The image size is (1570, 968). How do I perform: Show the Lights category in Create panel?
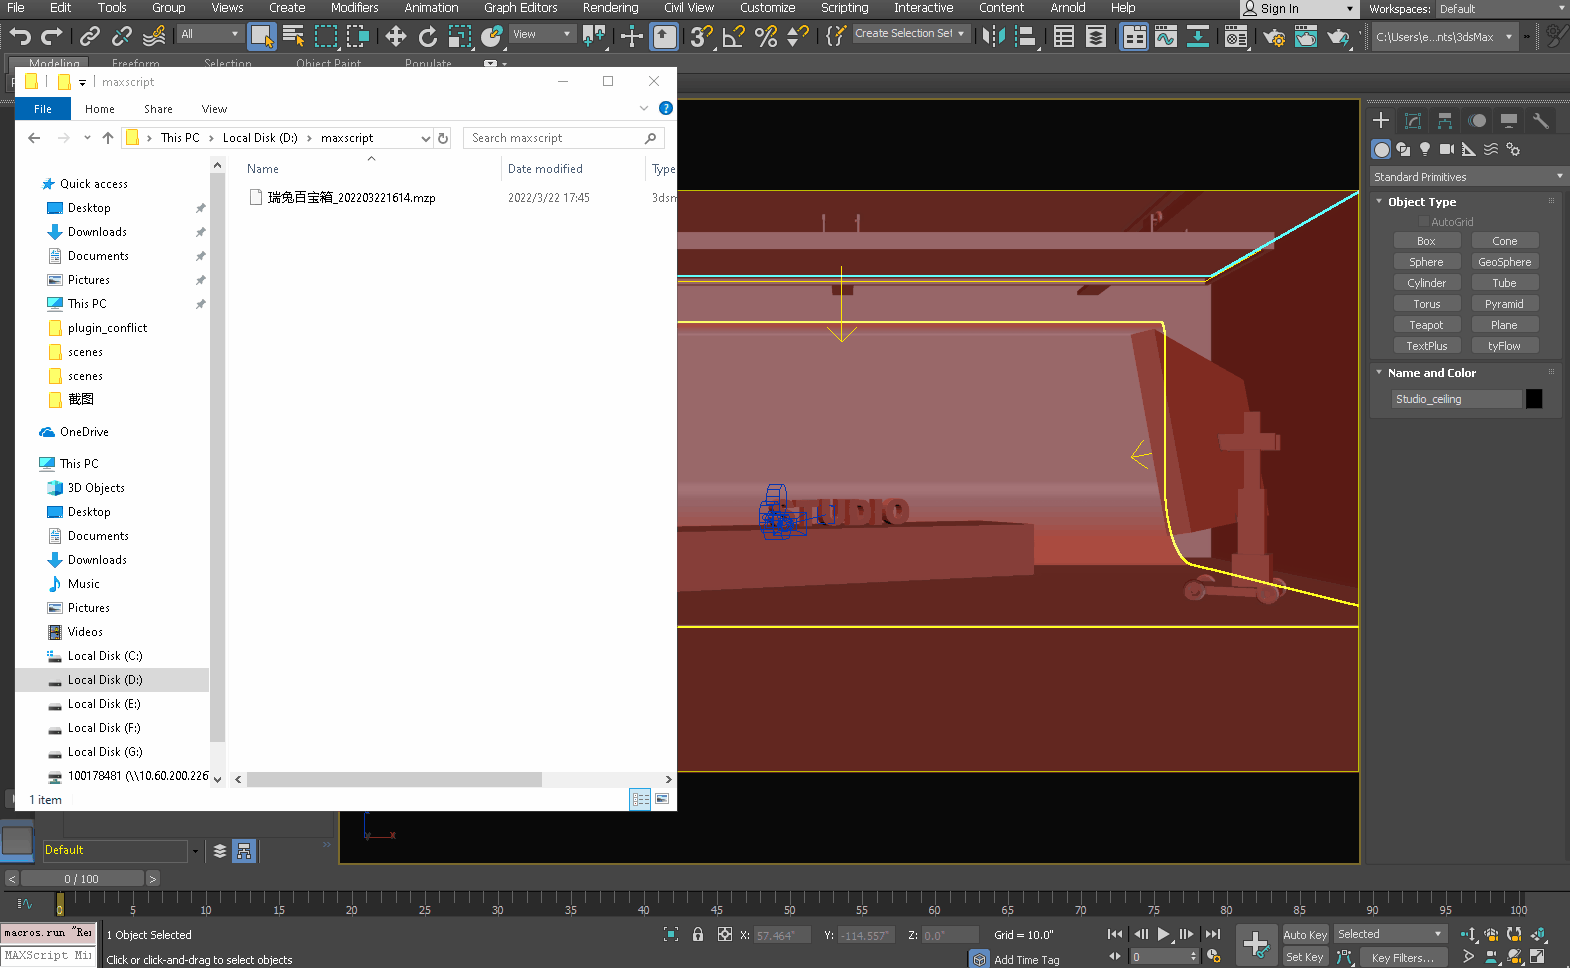[1425, 149]
